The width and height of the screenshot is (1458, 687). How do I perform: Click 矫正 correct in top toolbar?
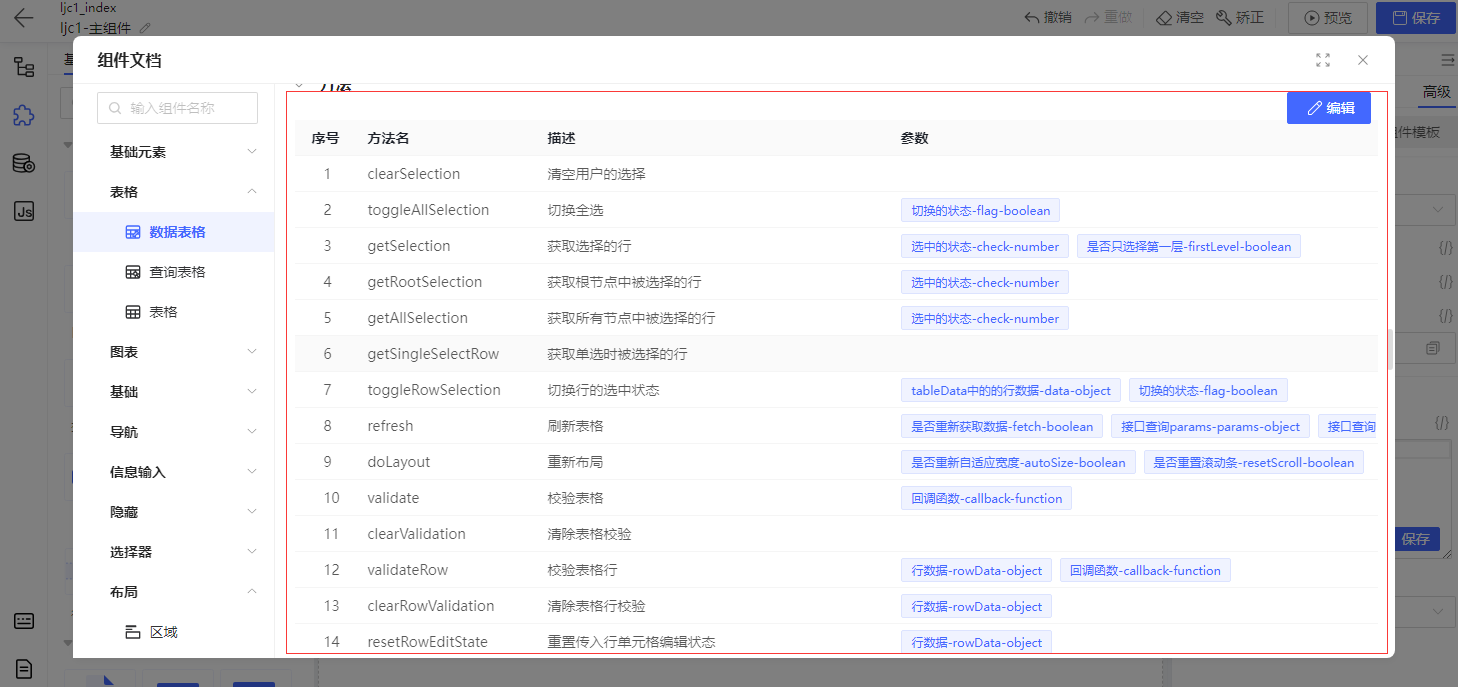pyautogui.click(x=1240, y=18)
